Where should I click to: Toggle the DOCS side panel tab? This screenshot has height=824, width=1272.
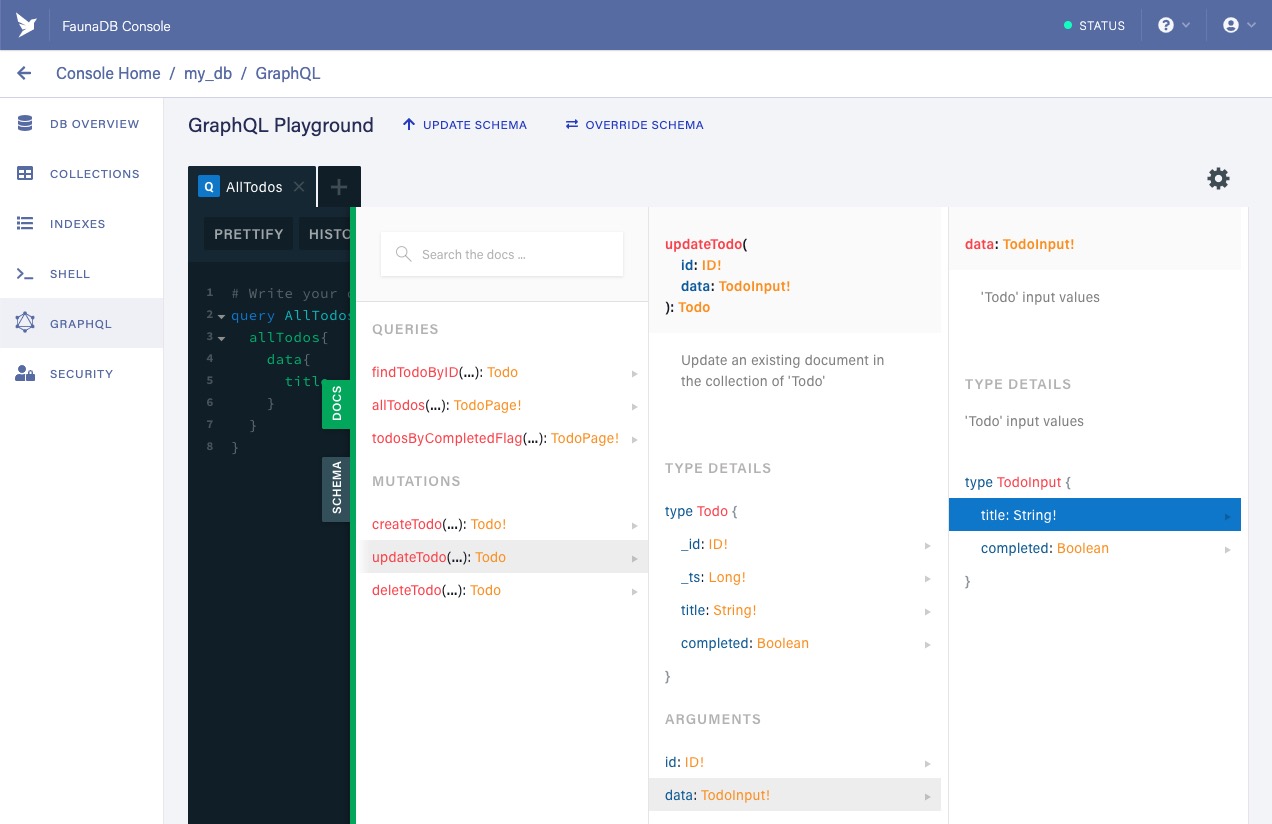337,404
